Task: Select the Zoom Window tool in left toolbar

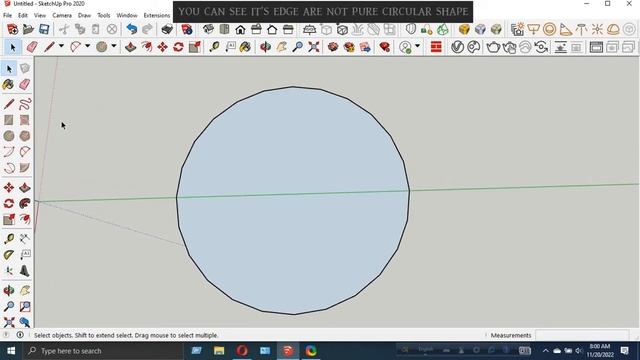Action: (25, 306)
